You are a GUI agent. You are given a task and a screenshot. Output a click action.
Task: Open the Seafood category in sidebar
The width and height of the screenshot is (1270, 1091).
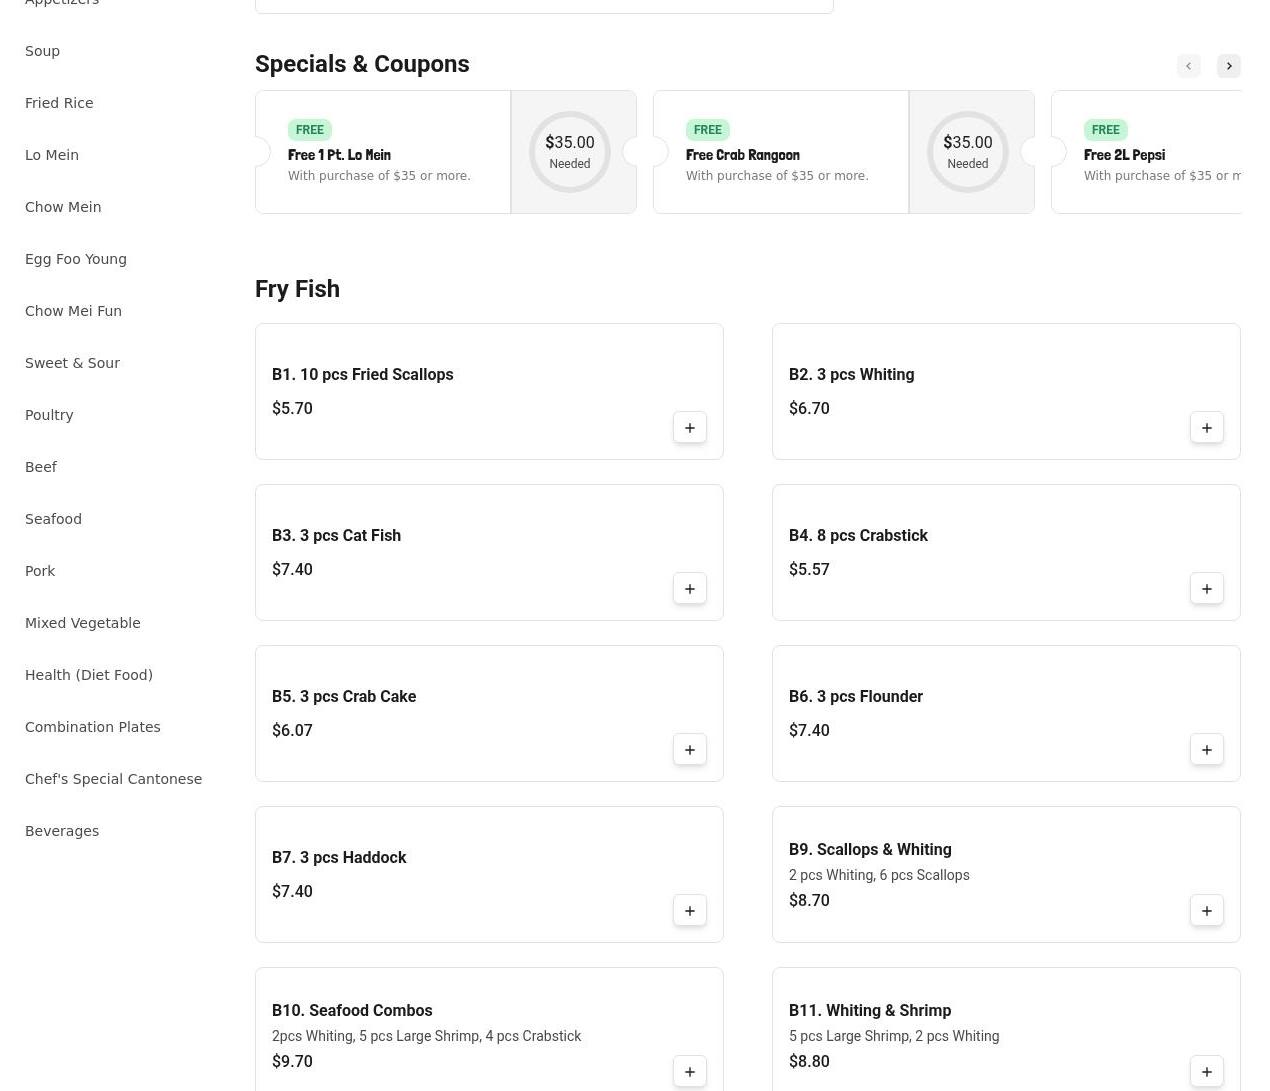pyautogui.click(x=53, y=519)
